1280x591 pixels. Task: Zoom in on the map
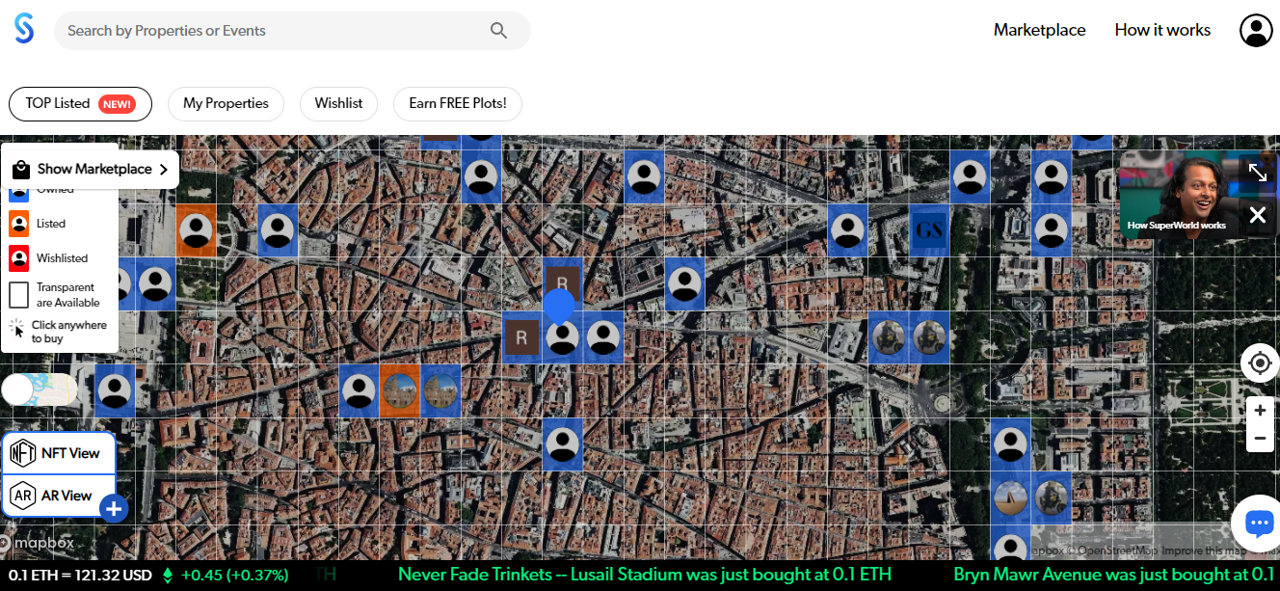1259,411
